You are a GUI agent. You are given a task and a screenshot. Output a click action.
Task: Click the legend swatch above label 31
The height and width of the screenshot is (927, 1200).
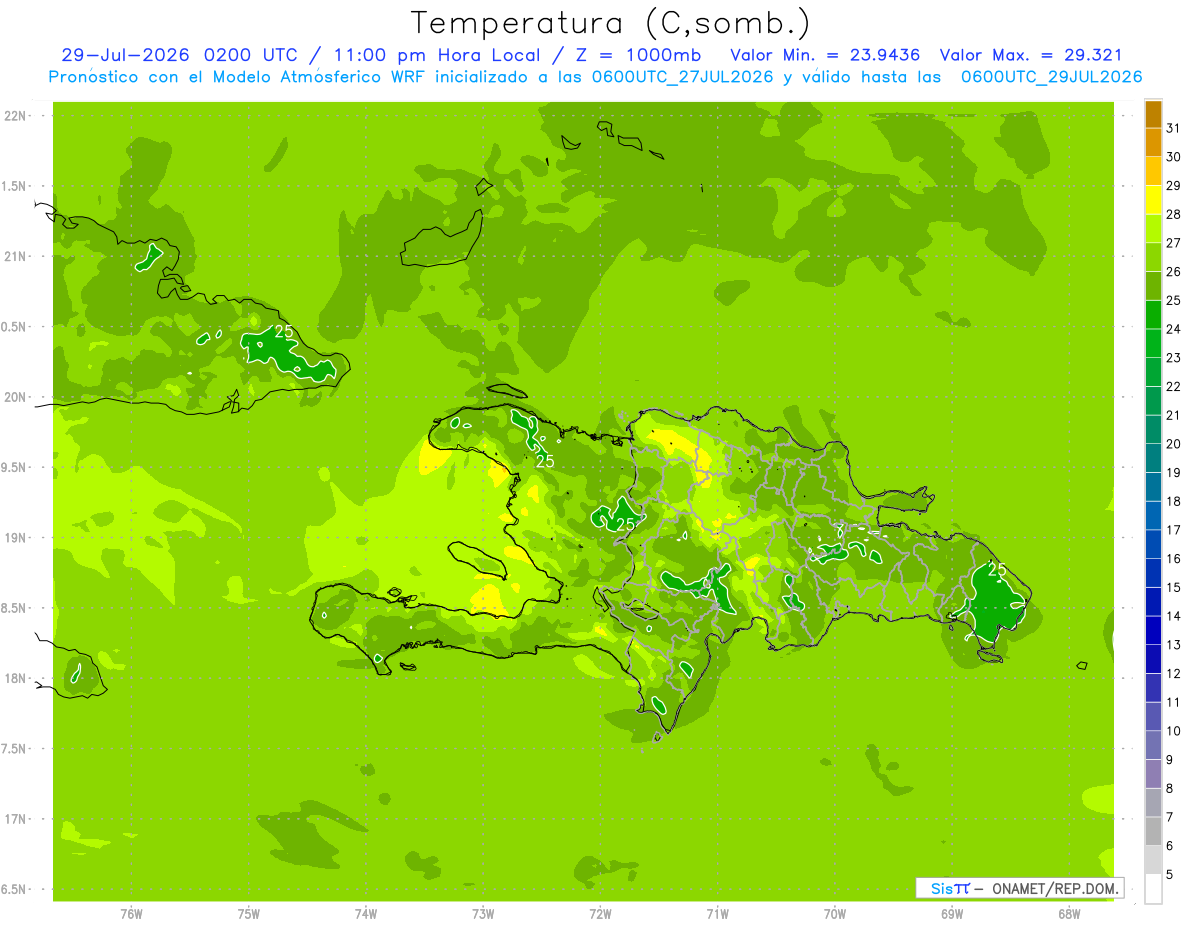click(x=1153, y=114)
